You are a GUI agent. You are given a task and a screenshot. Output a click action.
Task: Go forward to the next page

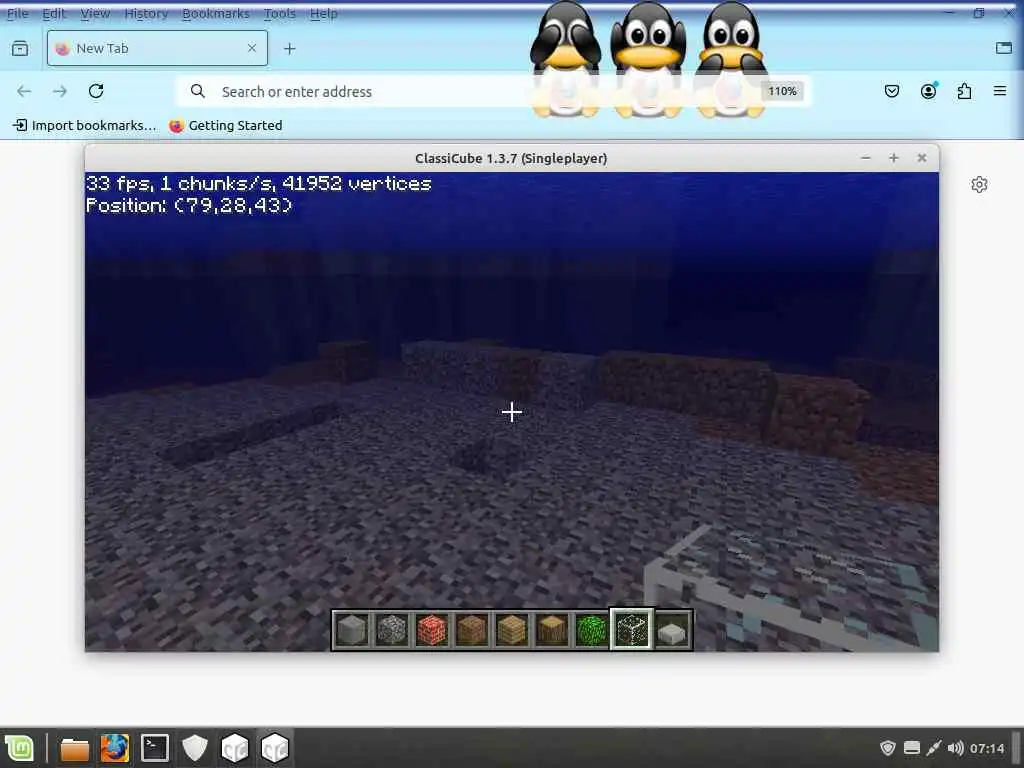click(60, 91)
